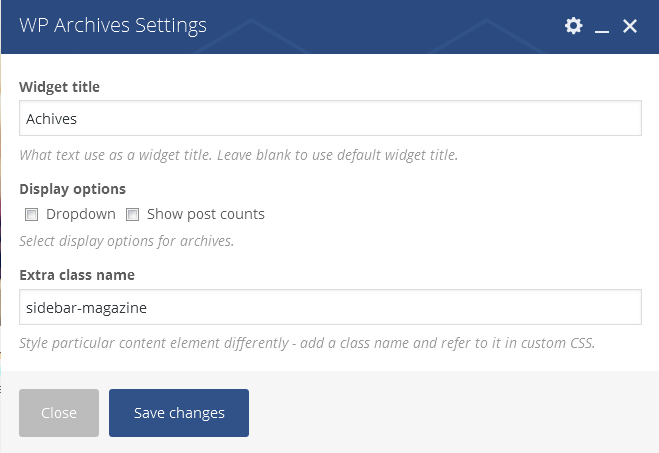
Task: Click the Show post counts label text
Action: coord(206,214)
